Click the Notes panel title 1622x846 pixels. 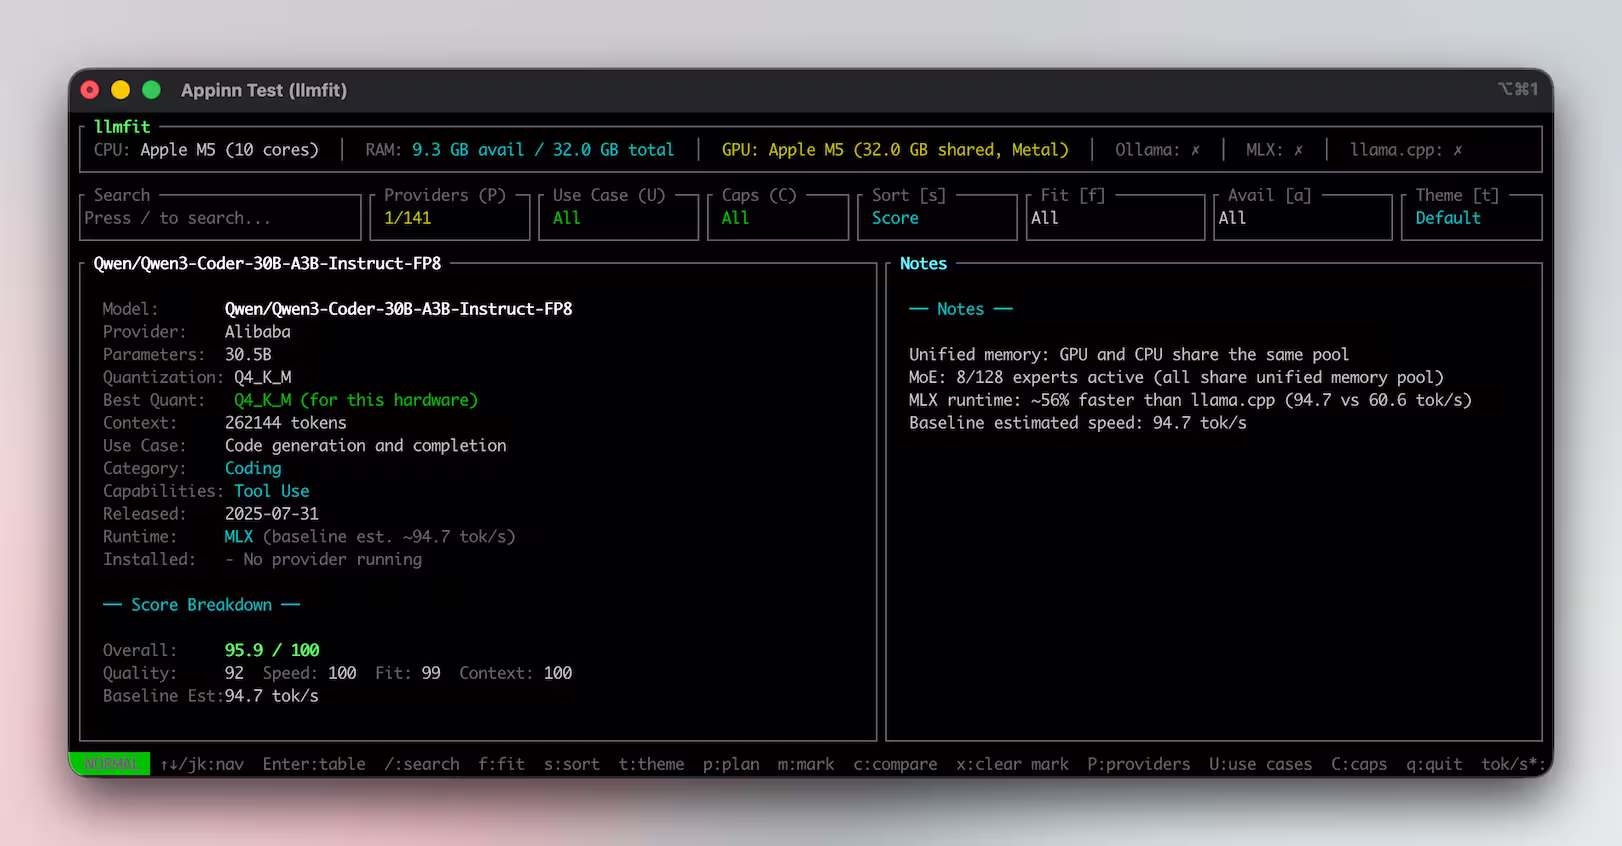923,264
